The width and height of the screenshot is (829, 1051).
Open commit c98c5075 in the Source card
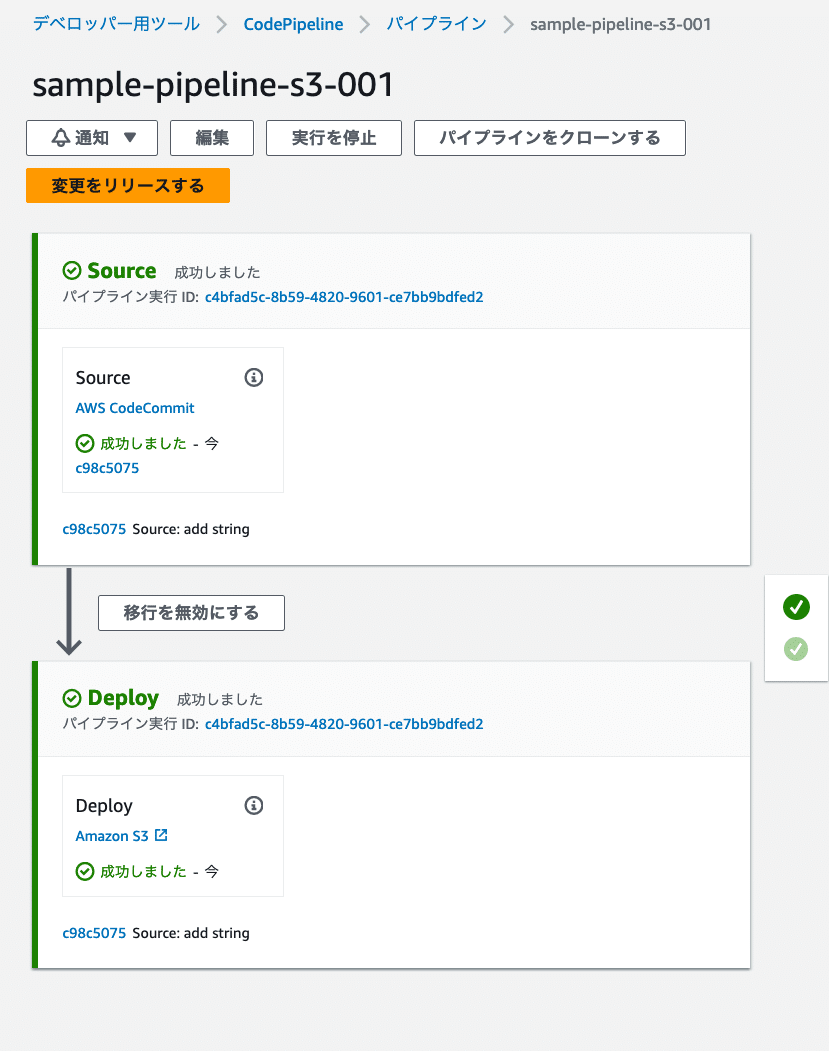click(x=106, y=468)
